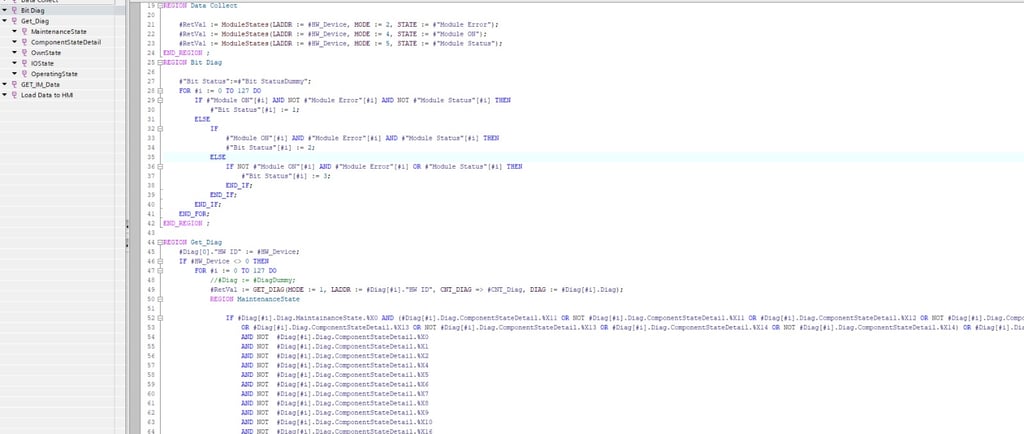Viewport: 1024px width, 434px height.
Task: Toggle the ComponentStateDetail tree node arrow
Action: (x=14, y=42)
